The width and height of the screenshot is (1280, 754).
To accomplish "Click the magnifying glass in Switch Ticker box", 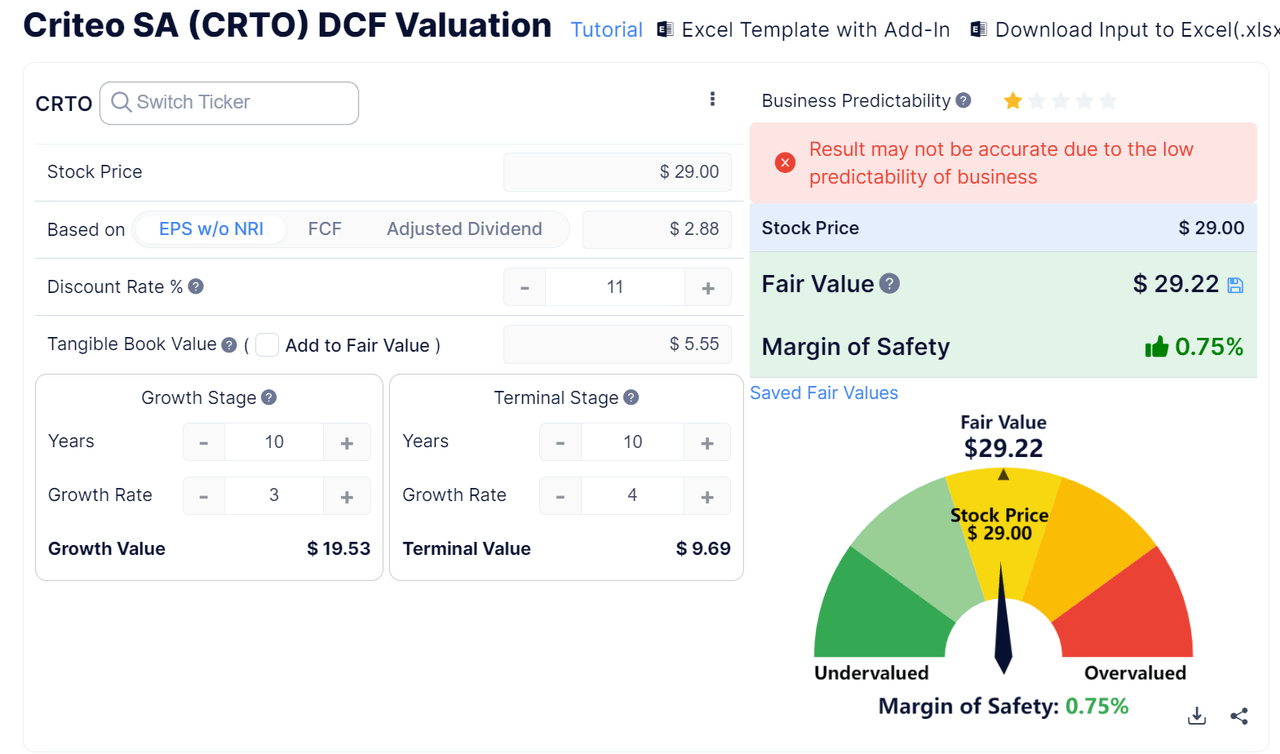I will 120,103.
